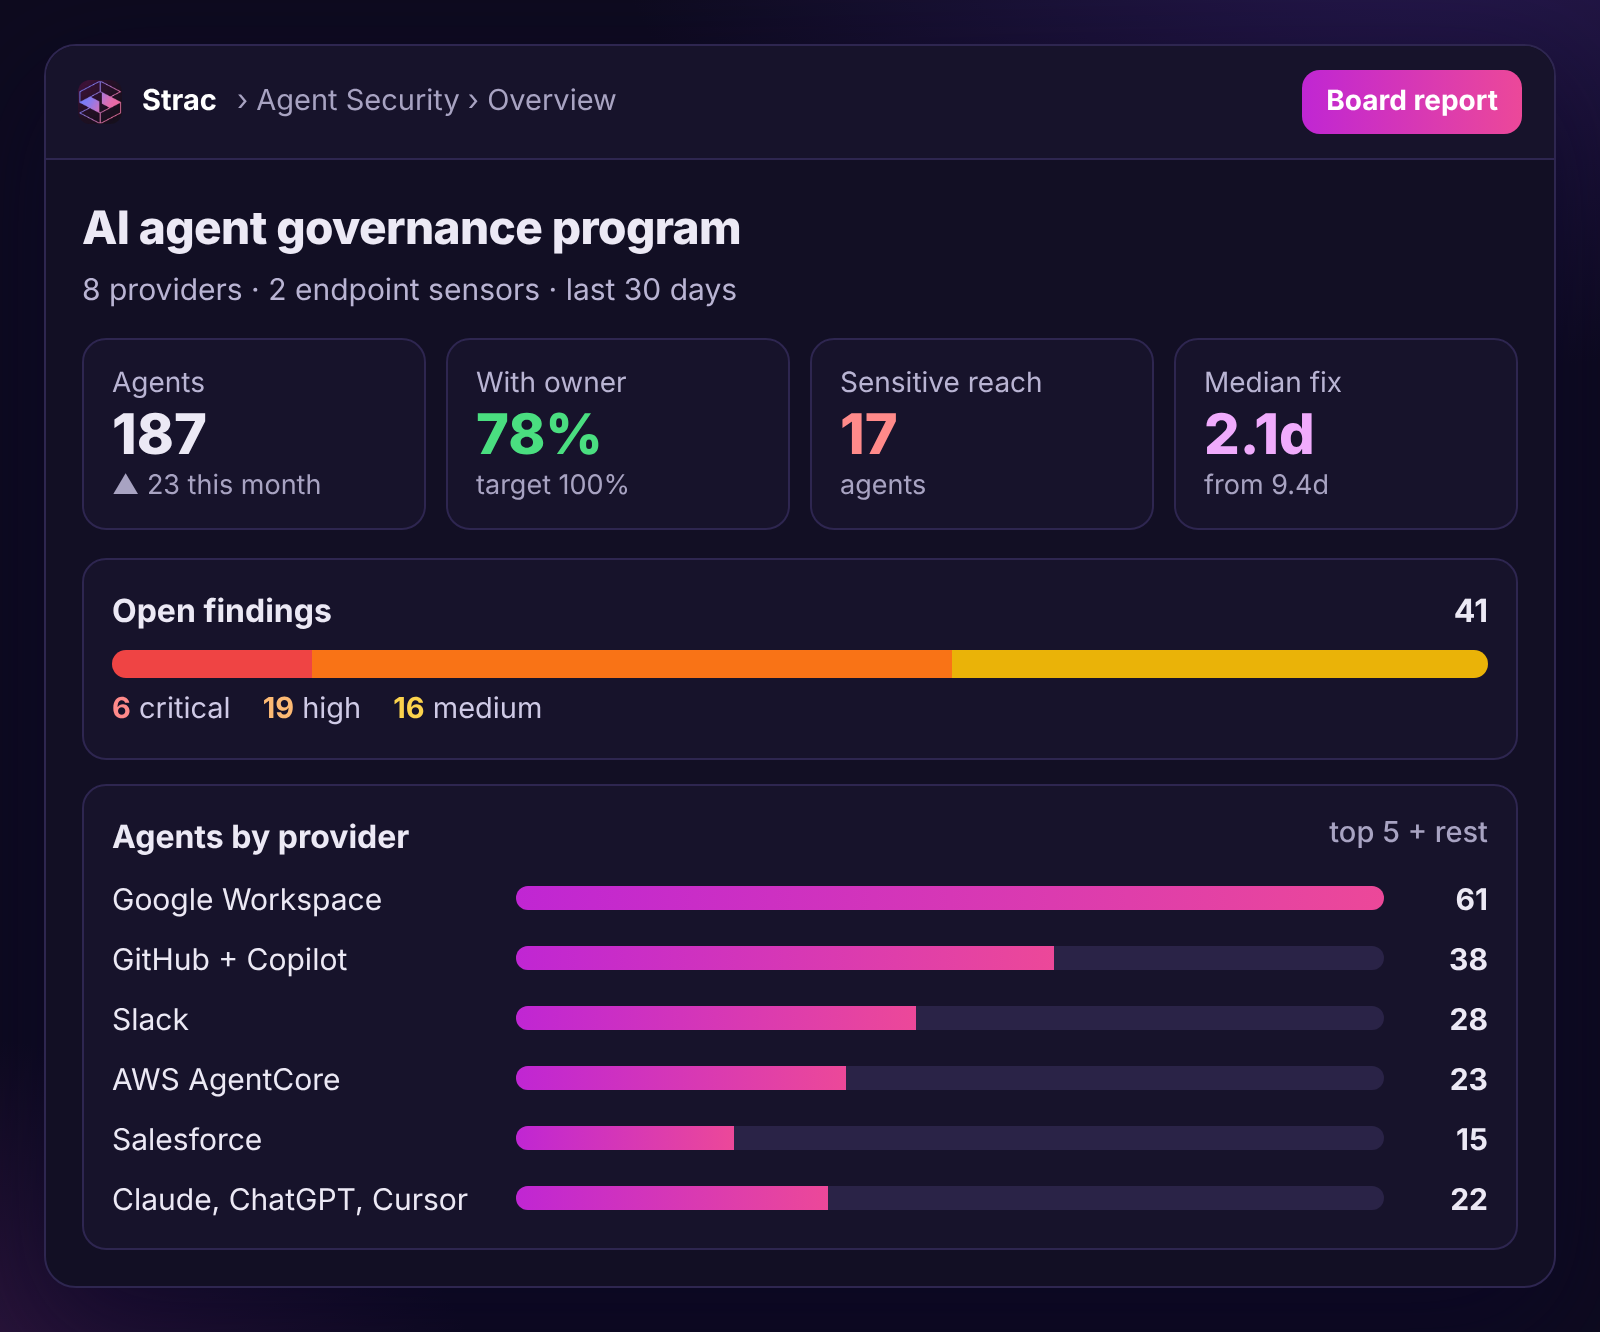Click the Google Workspace count 61
Screen dimensions: 1600x1332
click(1471, 900)
